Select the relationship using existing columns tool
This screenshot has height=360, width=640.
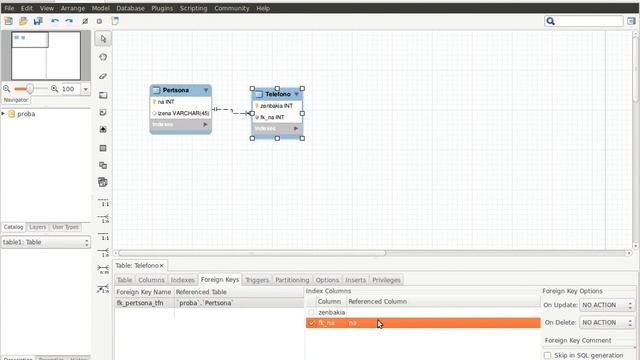(103, 289)
